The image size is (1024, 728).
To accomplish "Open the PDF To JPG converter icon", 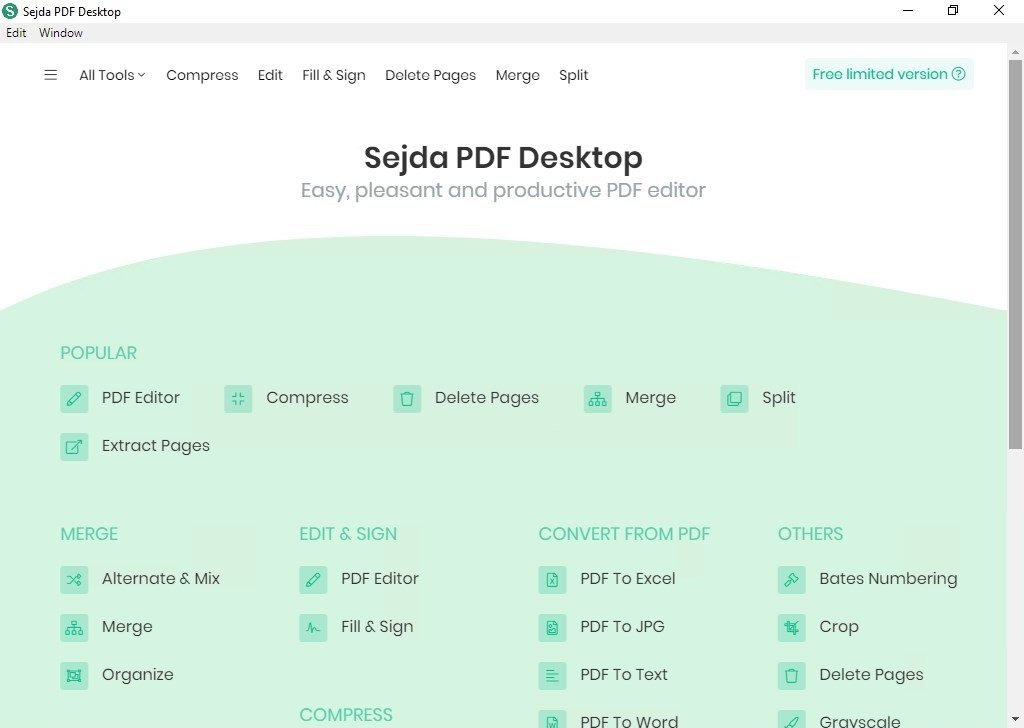I will click(552, 627).
